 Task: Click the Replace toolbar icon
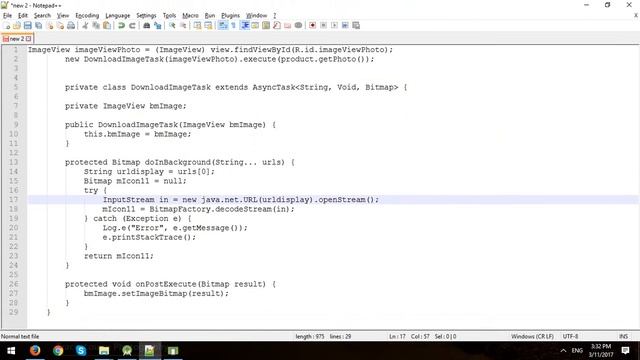point(158,25)
